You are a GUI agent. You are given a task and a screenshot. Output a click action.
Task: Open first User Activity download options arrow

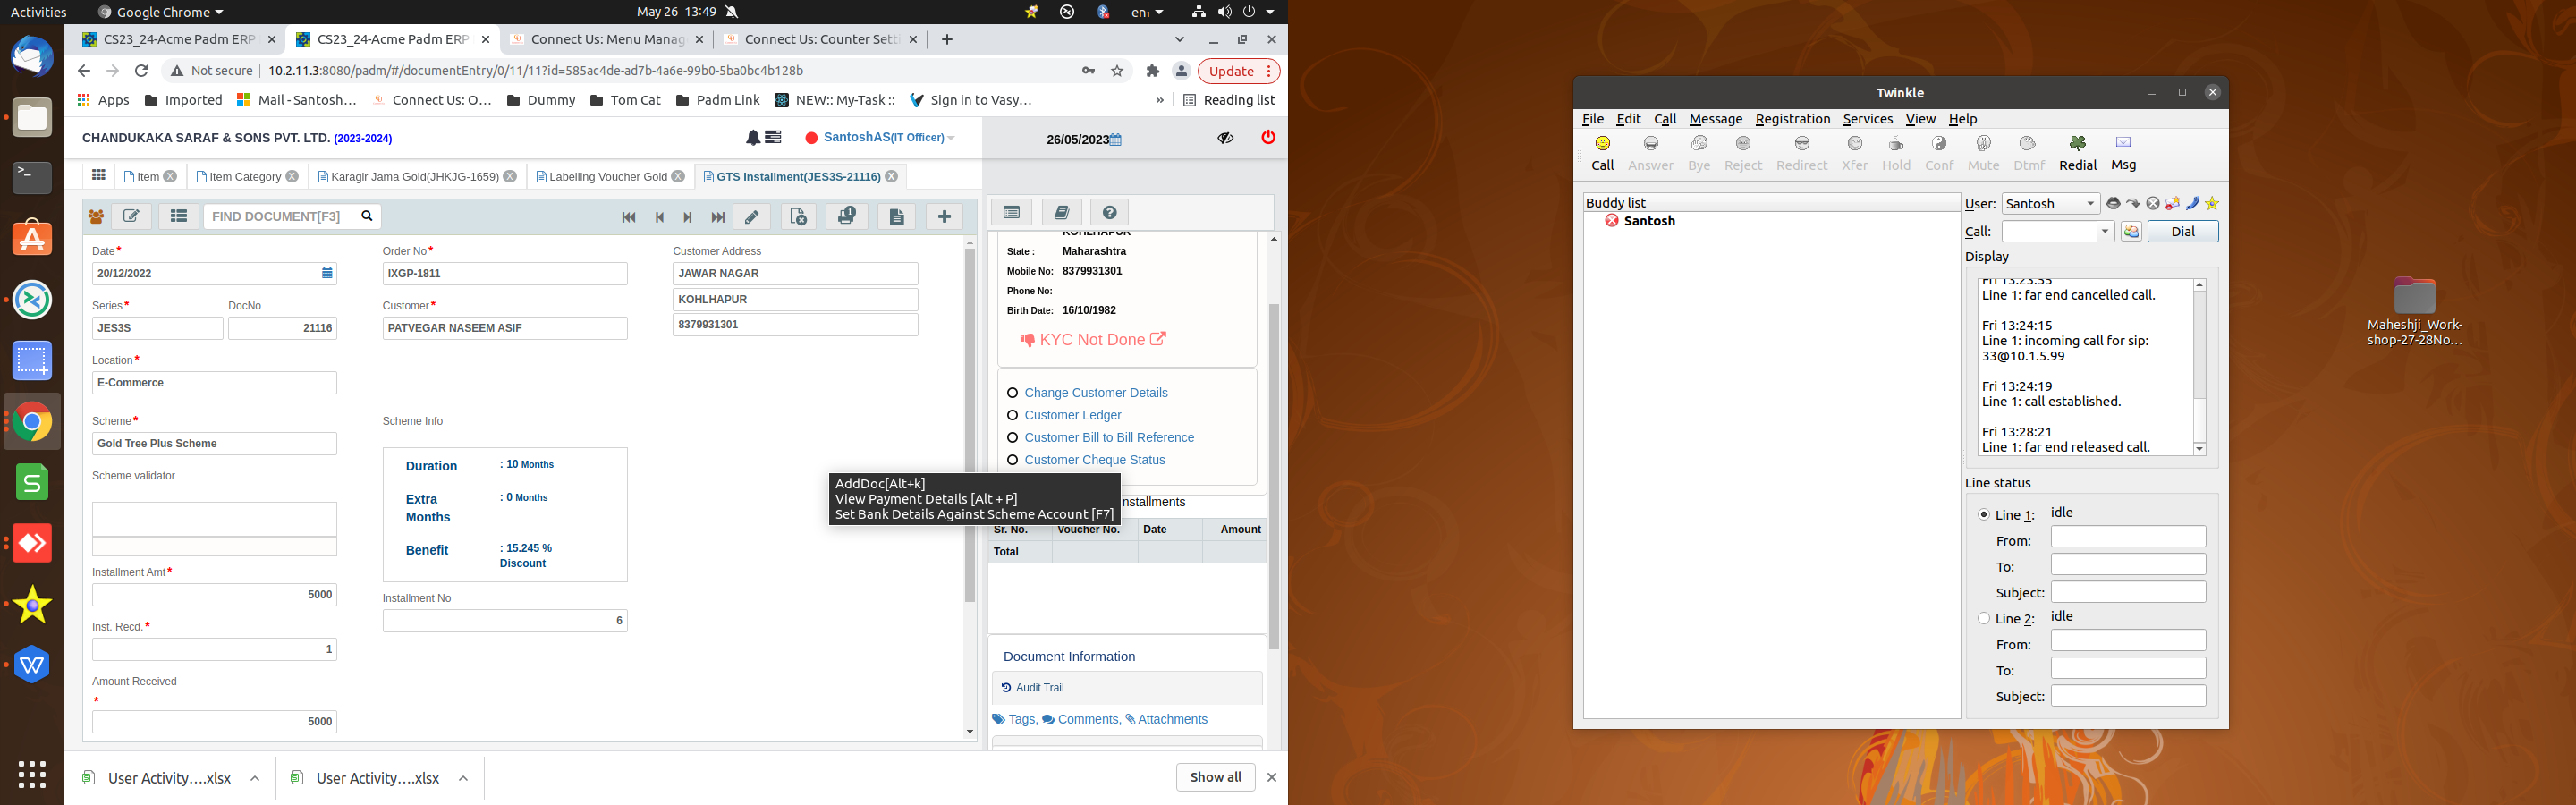click(255, 778)
